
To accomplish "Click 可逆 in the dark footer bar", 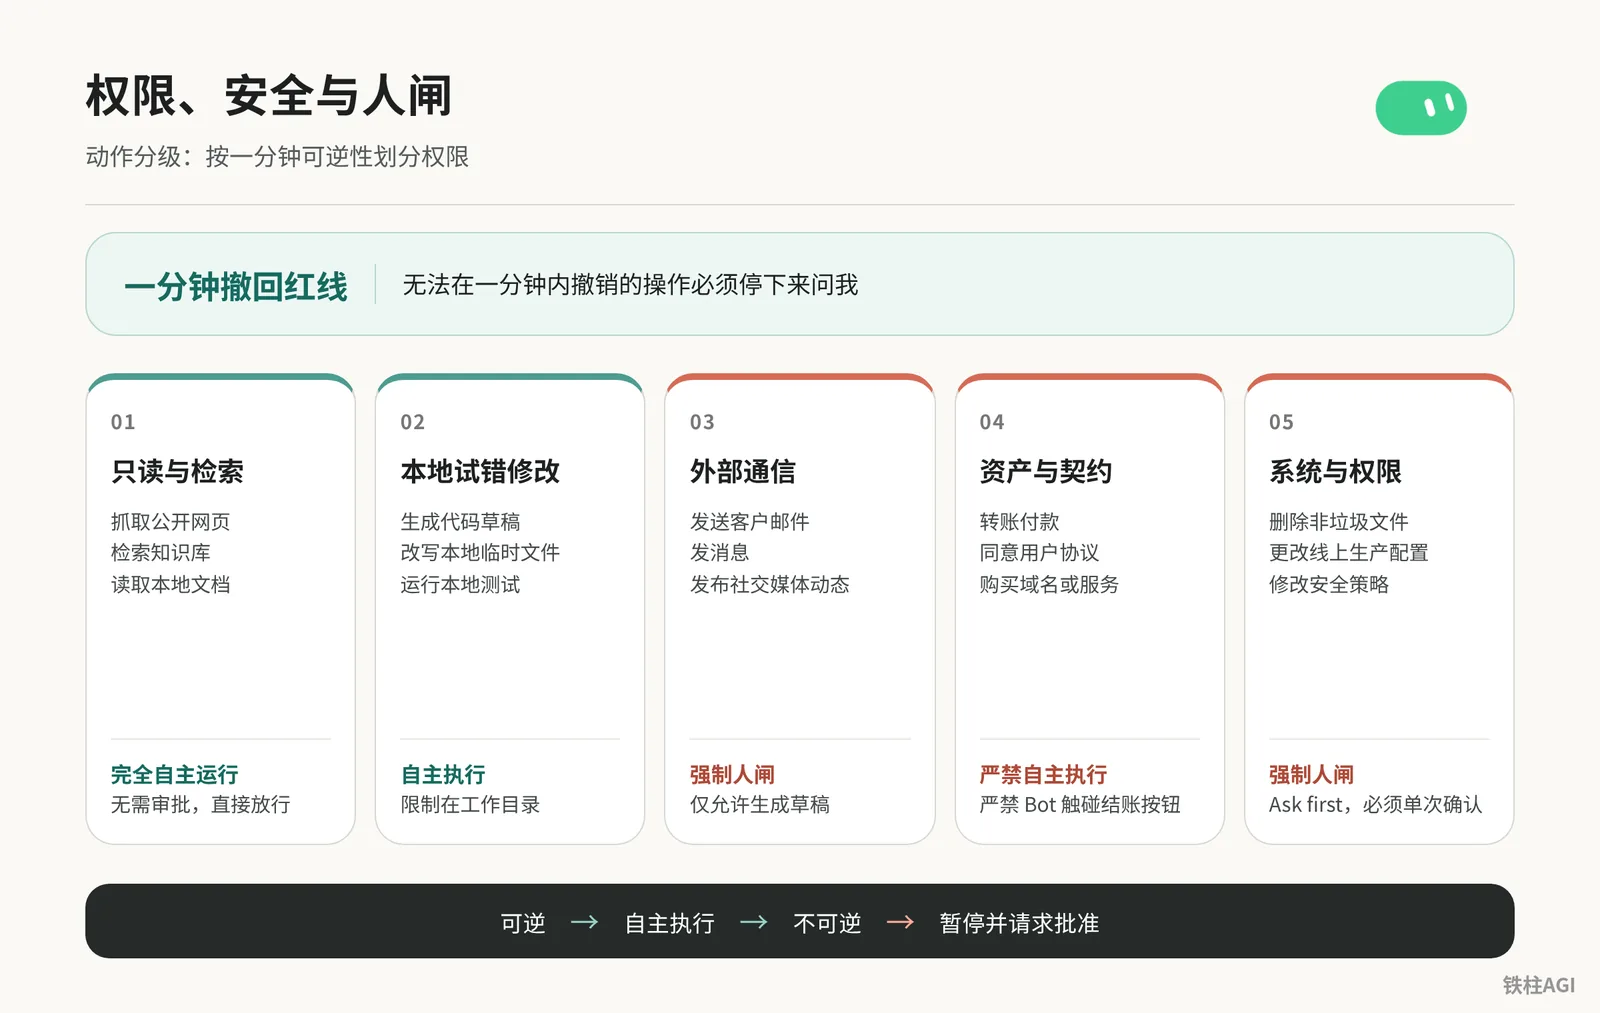I will point(523,923).
